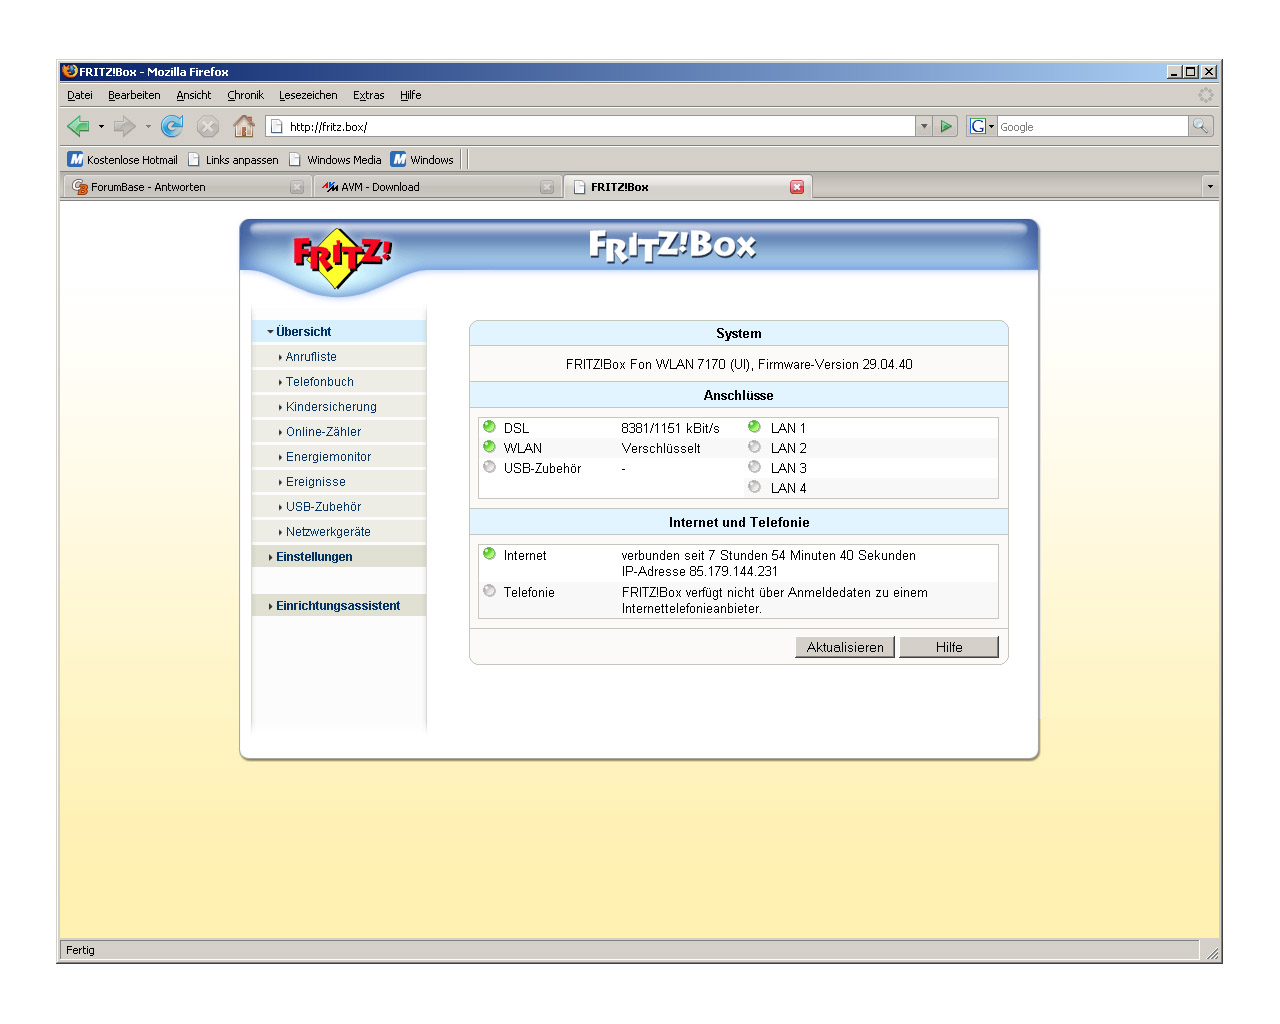Image resolution: width=1280 pixels, height=1024 pixels.
Task: Open the Extras menu
Action: (368, 95)
